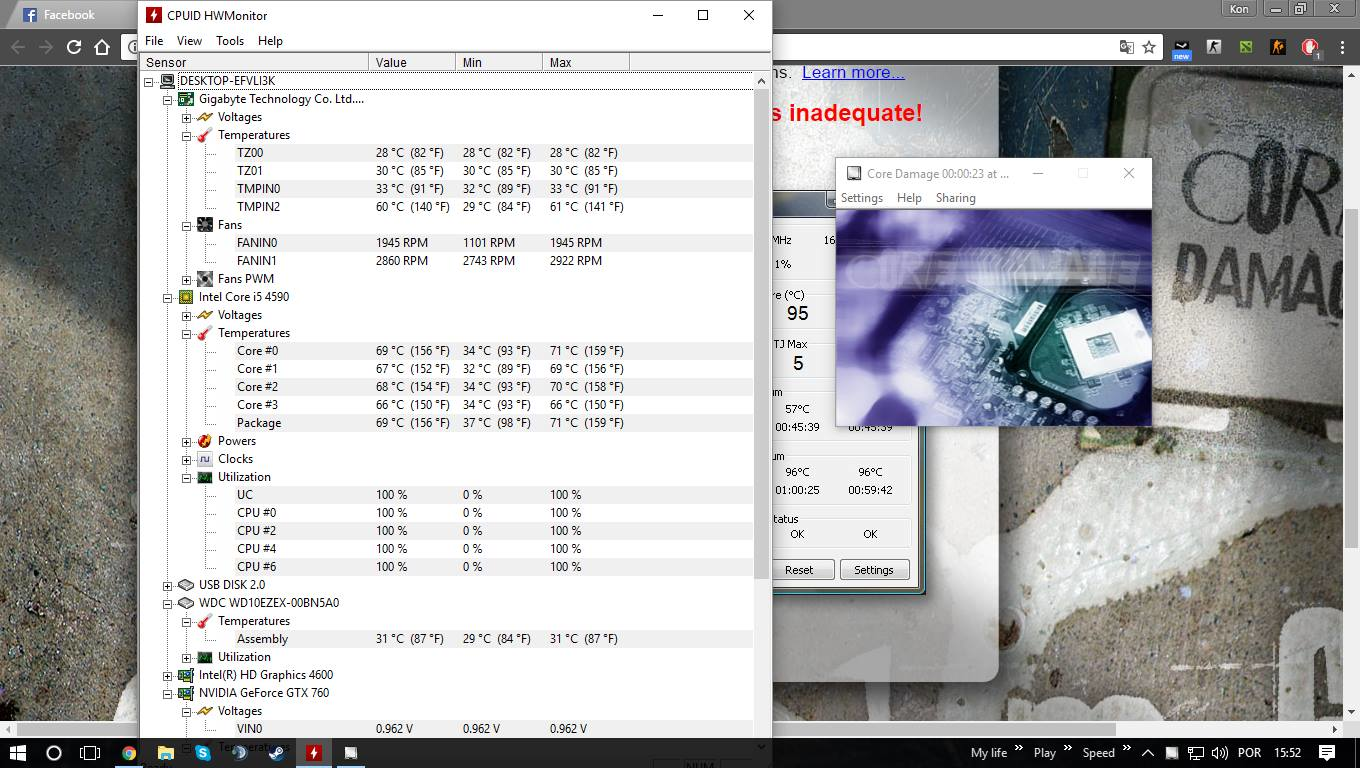Collapse the Intel Core i5 4590 node
Image resolution: width=1360 pixels, height=768 pixels.
pyautogui.click(x=168, y=297)
